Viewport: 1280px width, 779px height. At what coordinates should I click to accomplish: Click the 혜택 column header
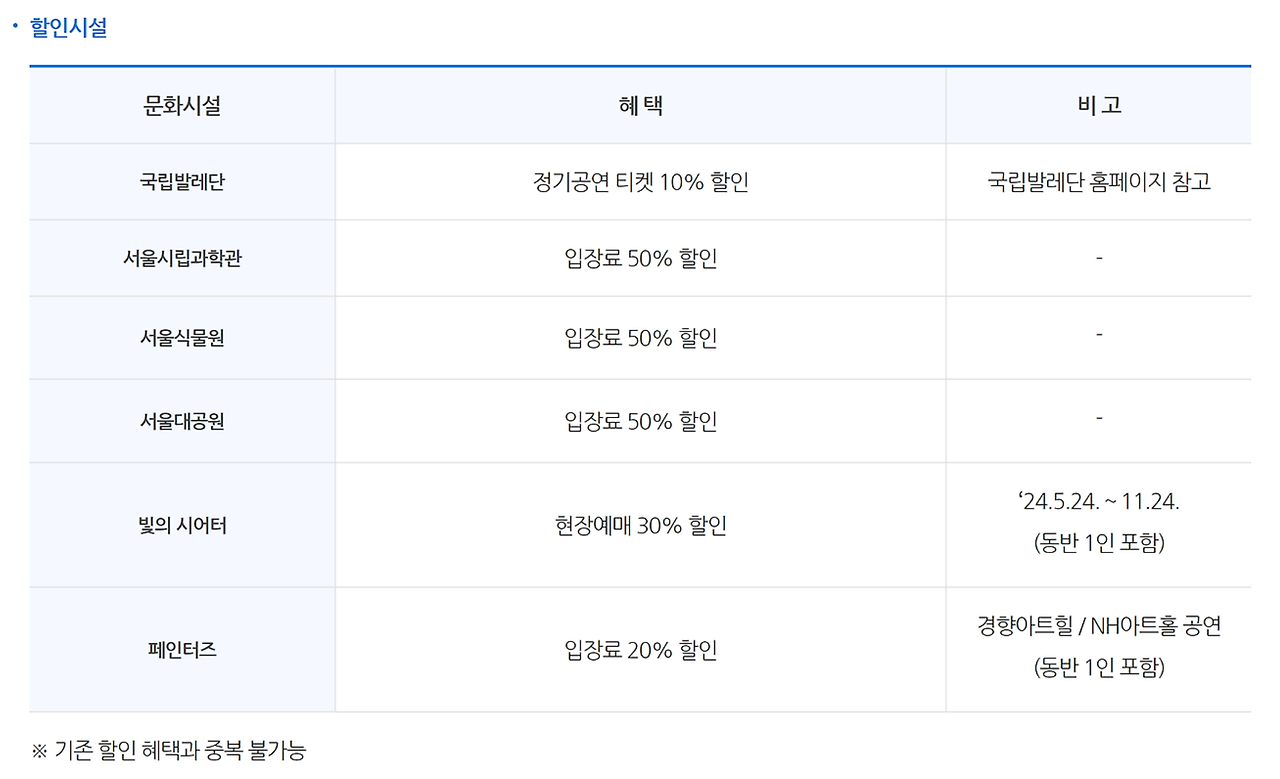(640, 106)
